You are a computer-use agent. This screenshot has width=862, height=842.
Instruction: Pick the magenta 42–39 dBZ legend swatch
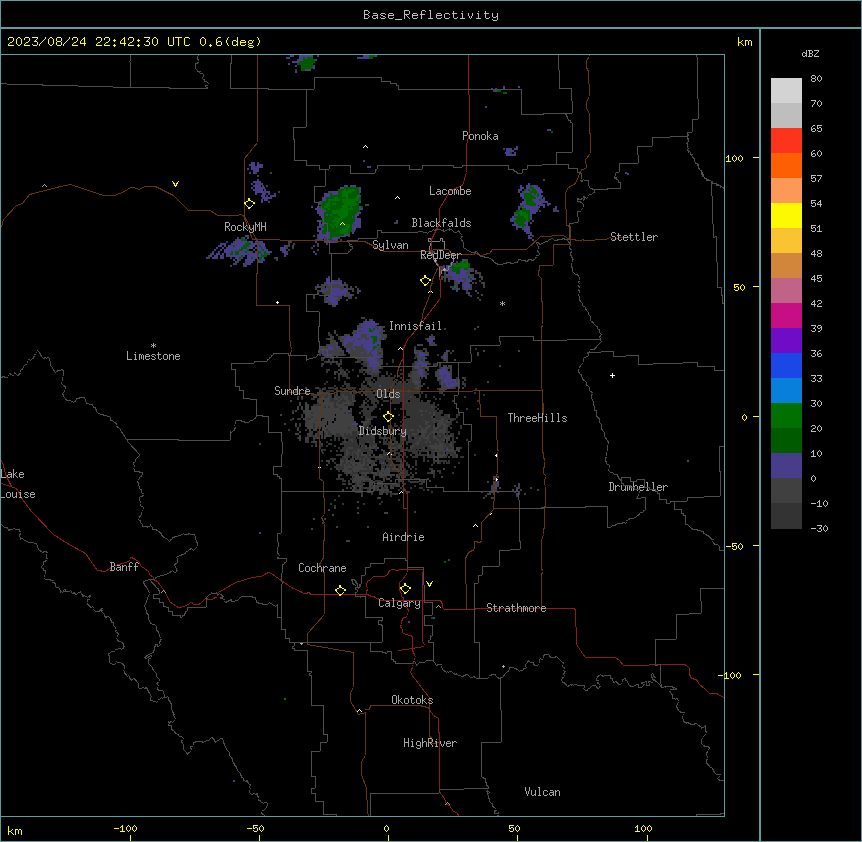point(786,316)
